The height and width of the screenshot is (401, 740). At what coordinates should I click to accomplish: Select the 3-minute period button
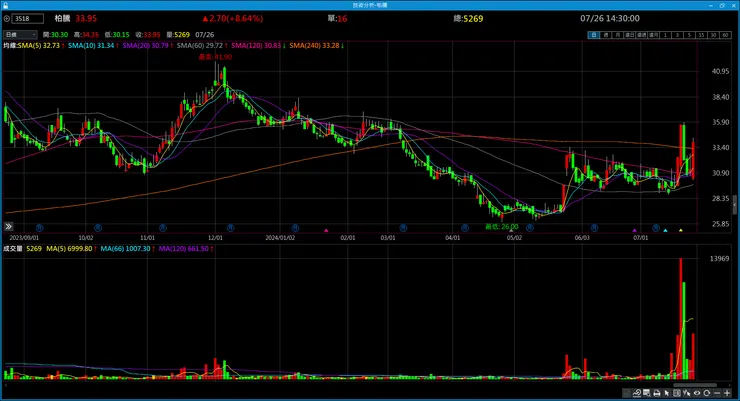pos(678,35)
